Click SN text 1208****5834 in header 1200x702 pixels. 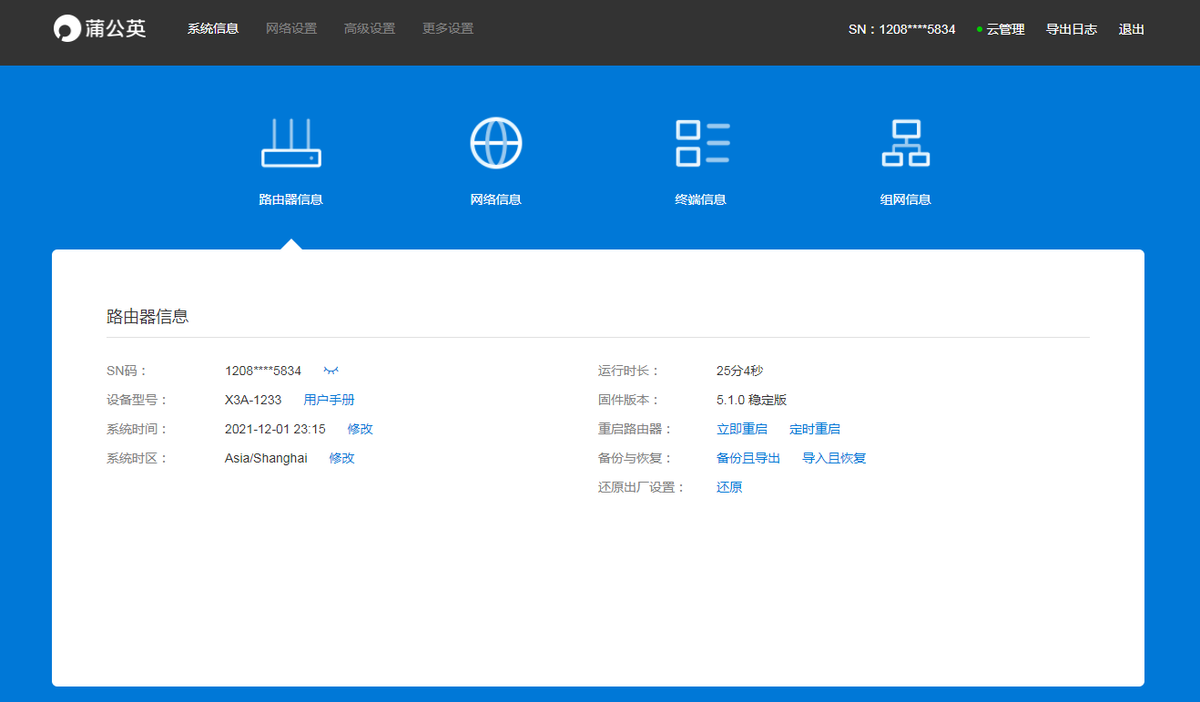click(x=902, y=30)
